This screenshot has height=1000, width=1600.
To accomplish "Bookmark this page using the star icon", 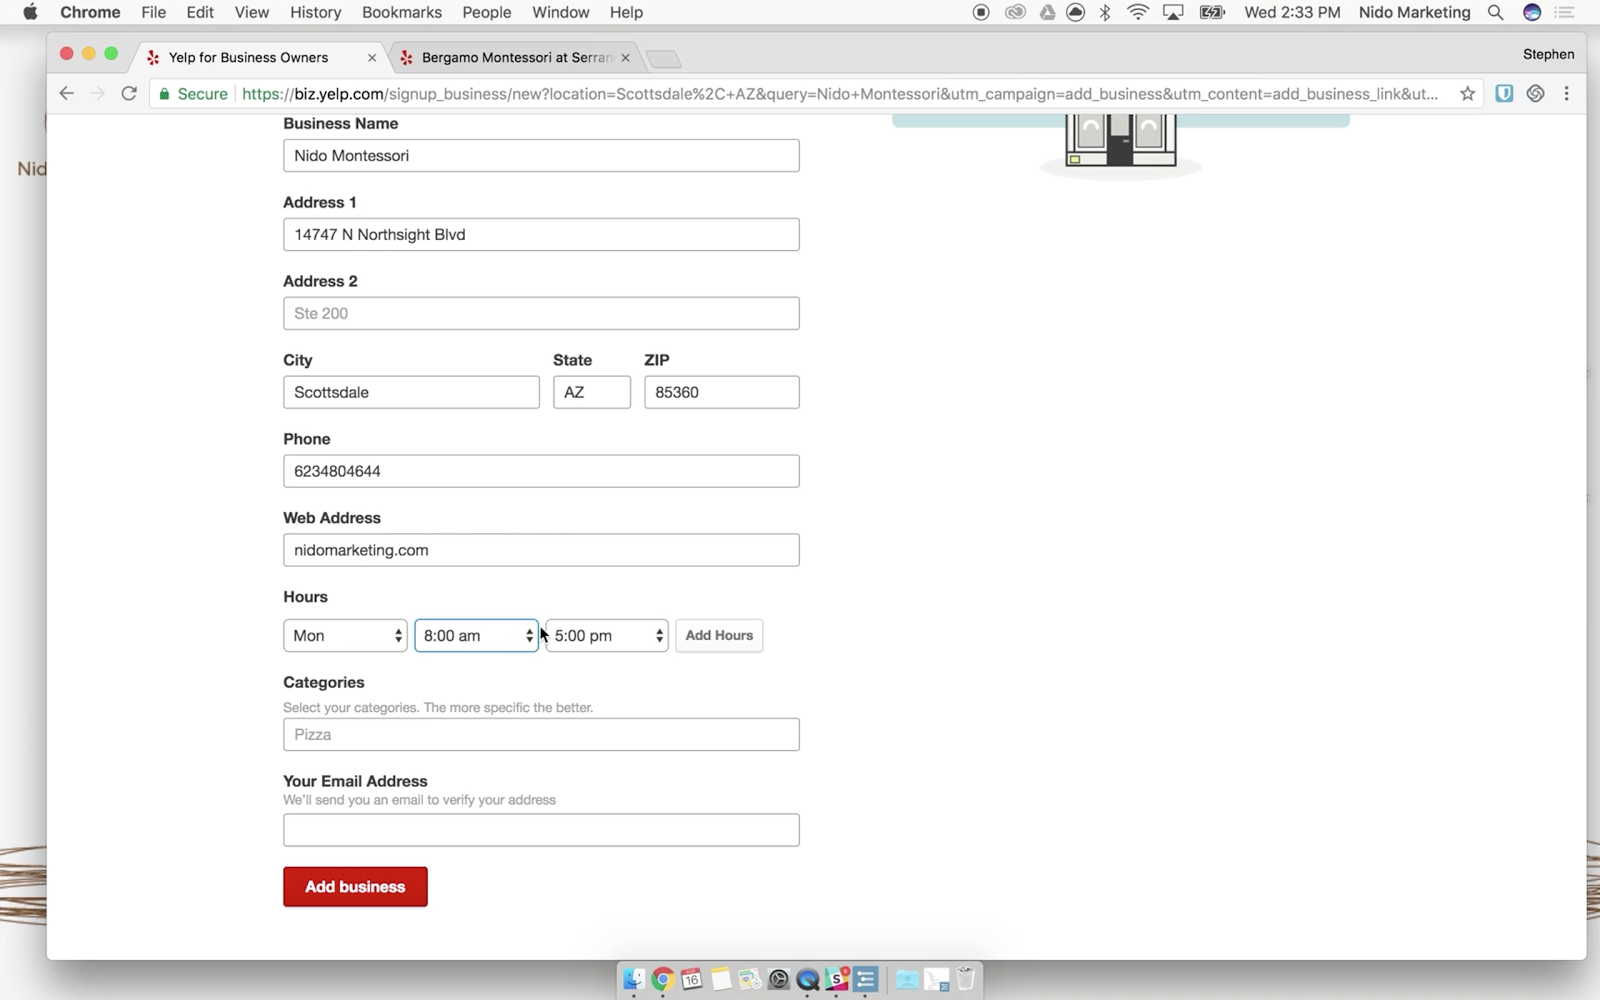I will point(1467,94).
